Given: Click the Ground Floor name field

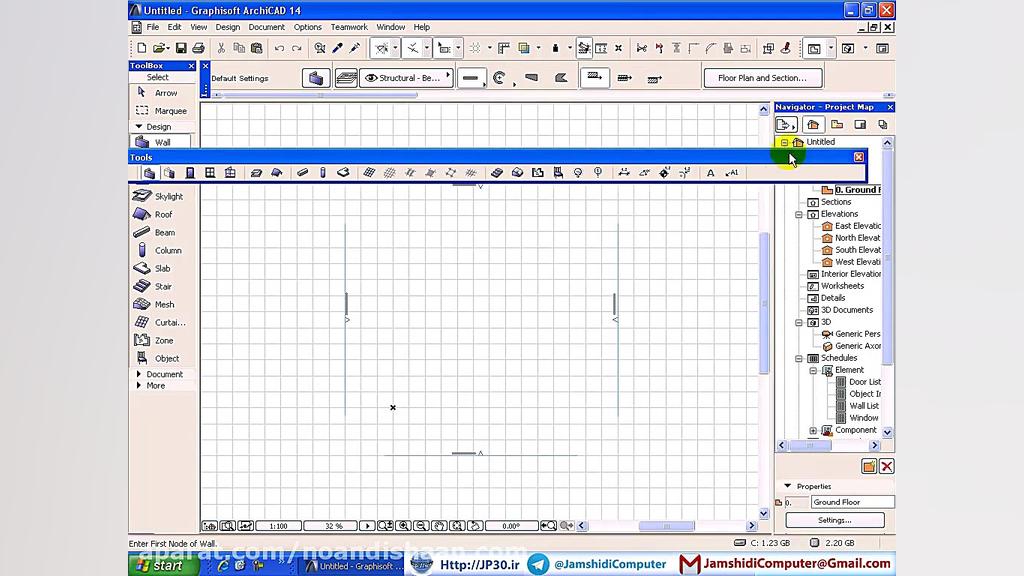Looking at the screenshot, I should [853, 502].
